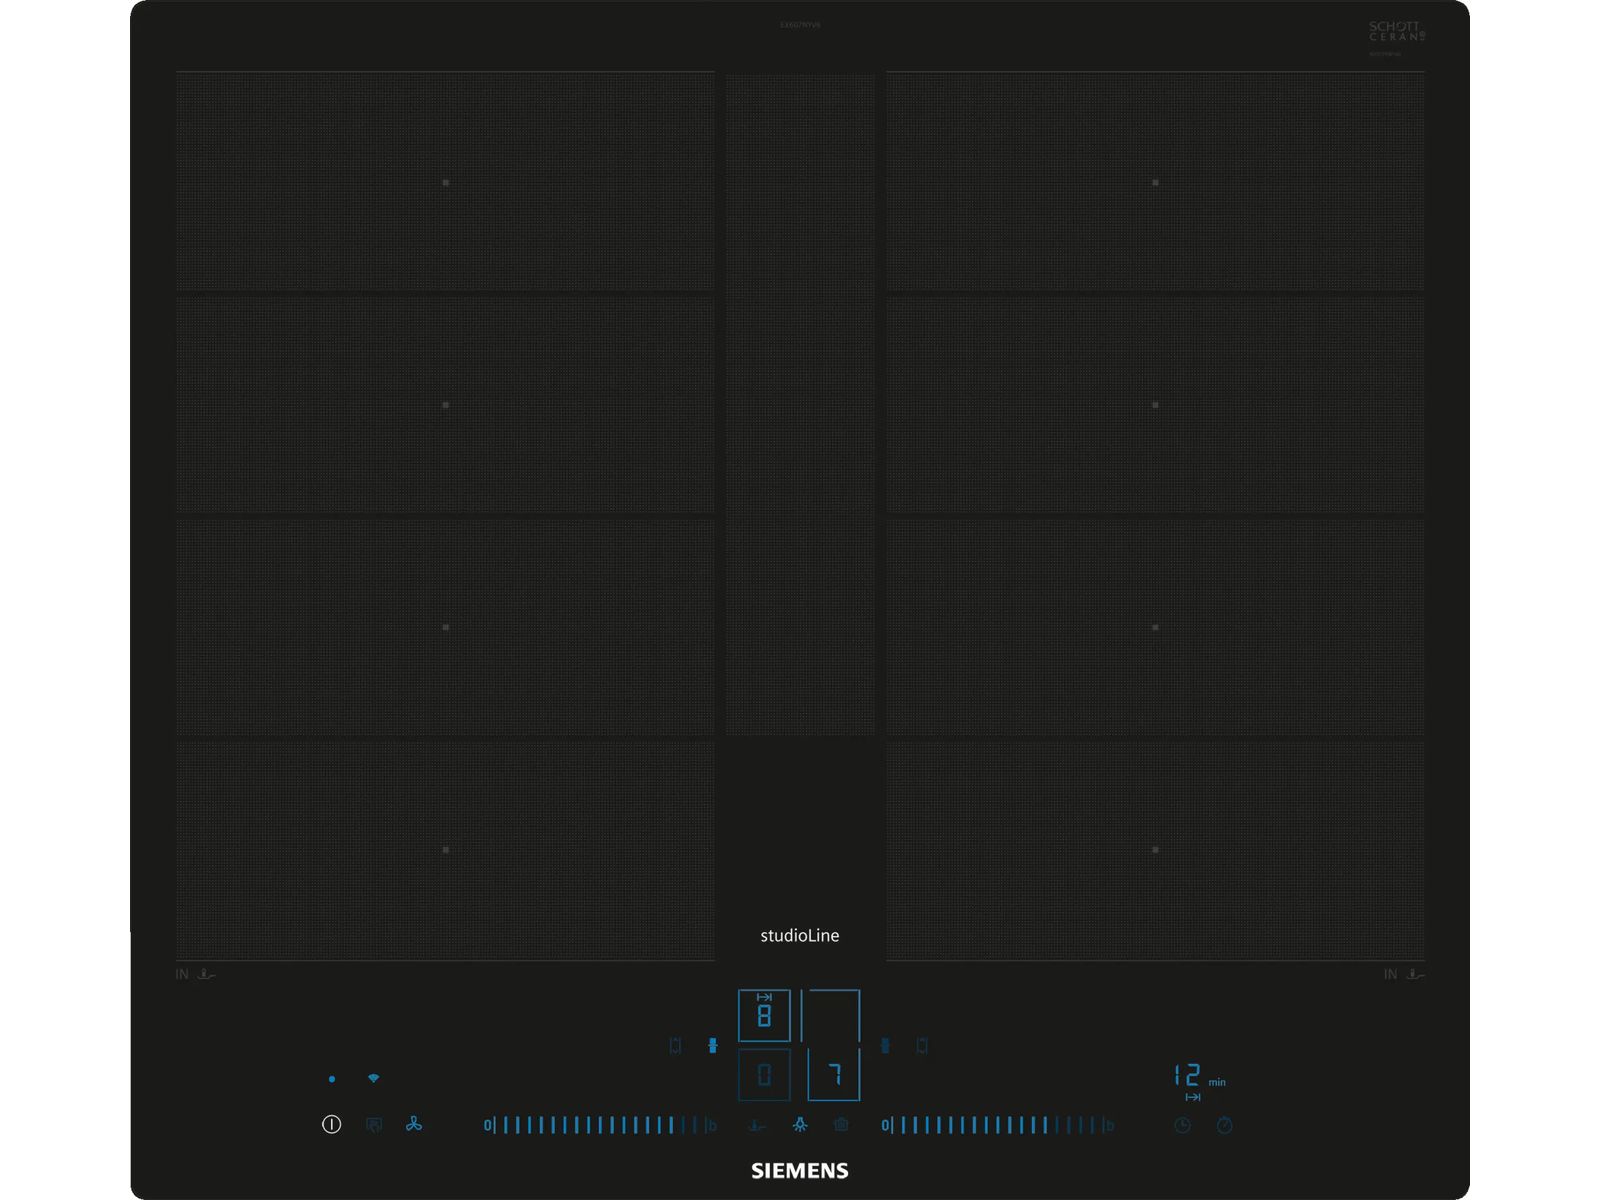The image size is (1600, 1200).
Task: Set left power slider to mid level
Action: (598, 1125)
